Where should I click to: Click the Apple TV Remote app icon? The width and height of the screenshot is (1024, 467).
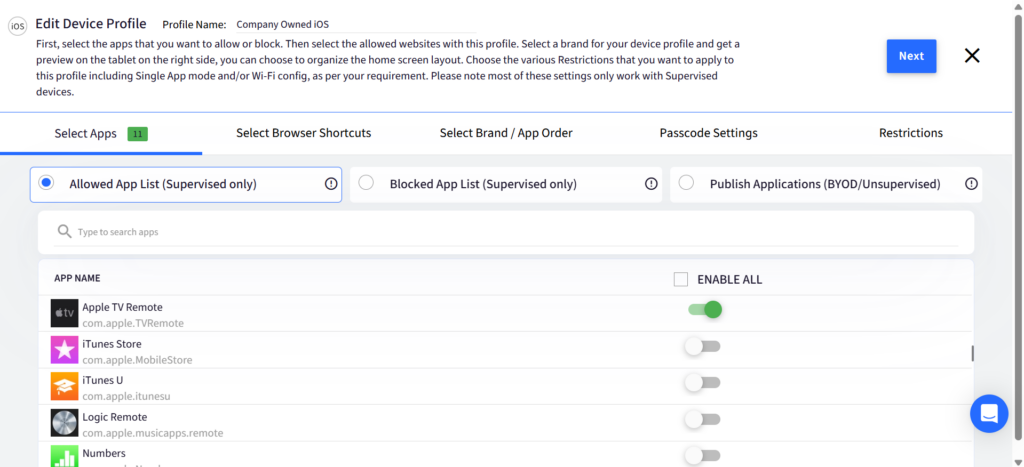(x=65, y=313)
